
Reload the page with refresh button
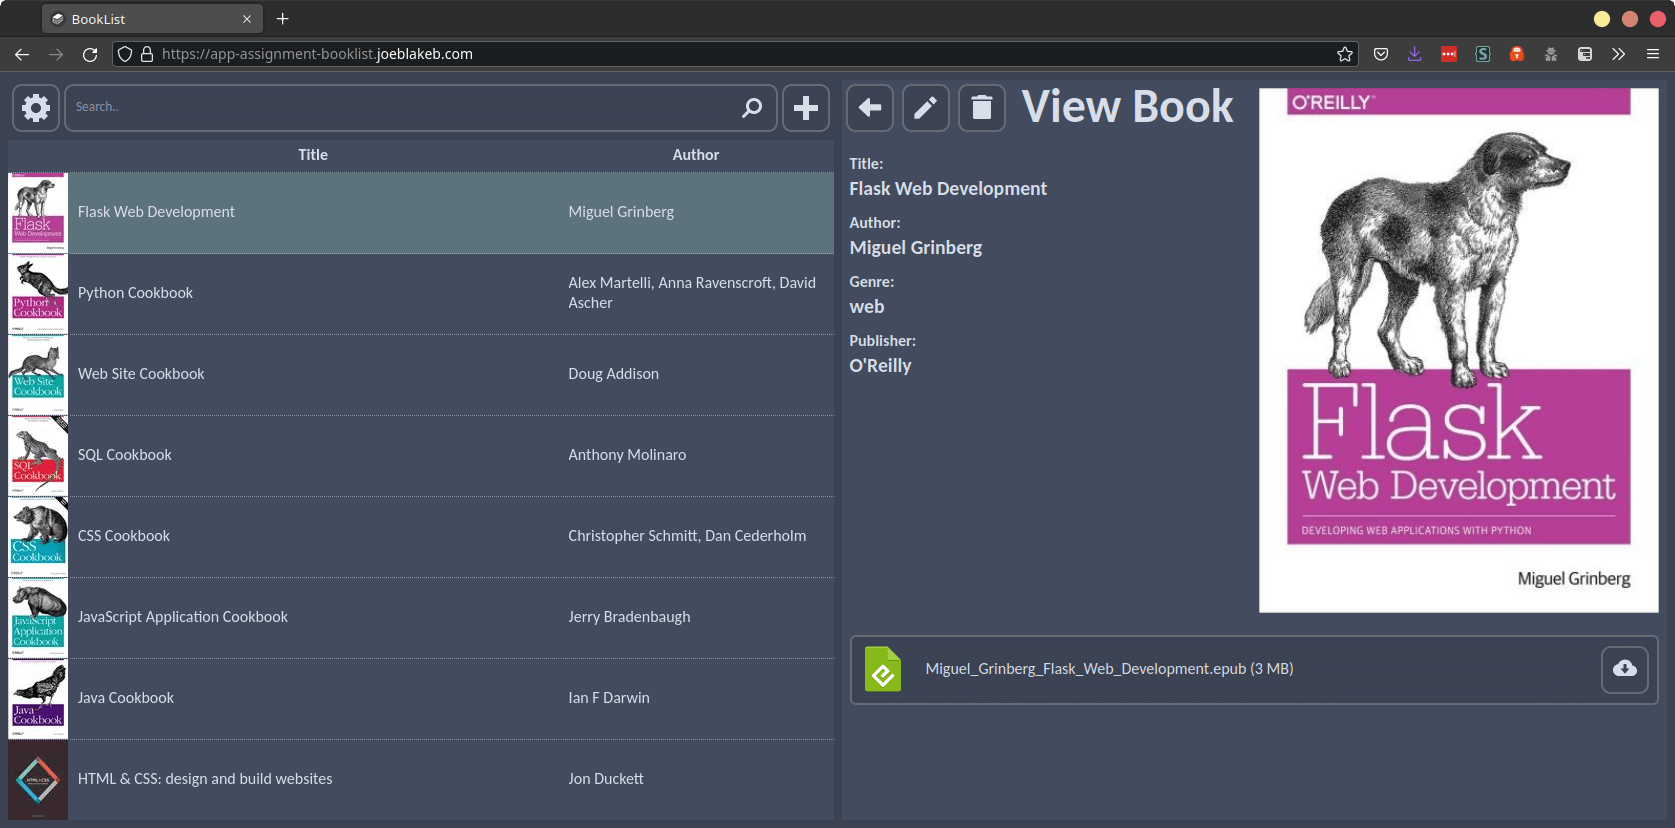90,54
